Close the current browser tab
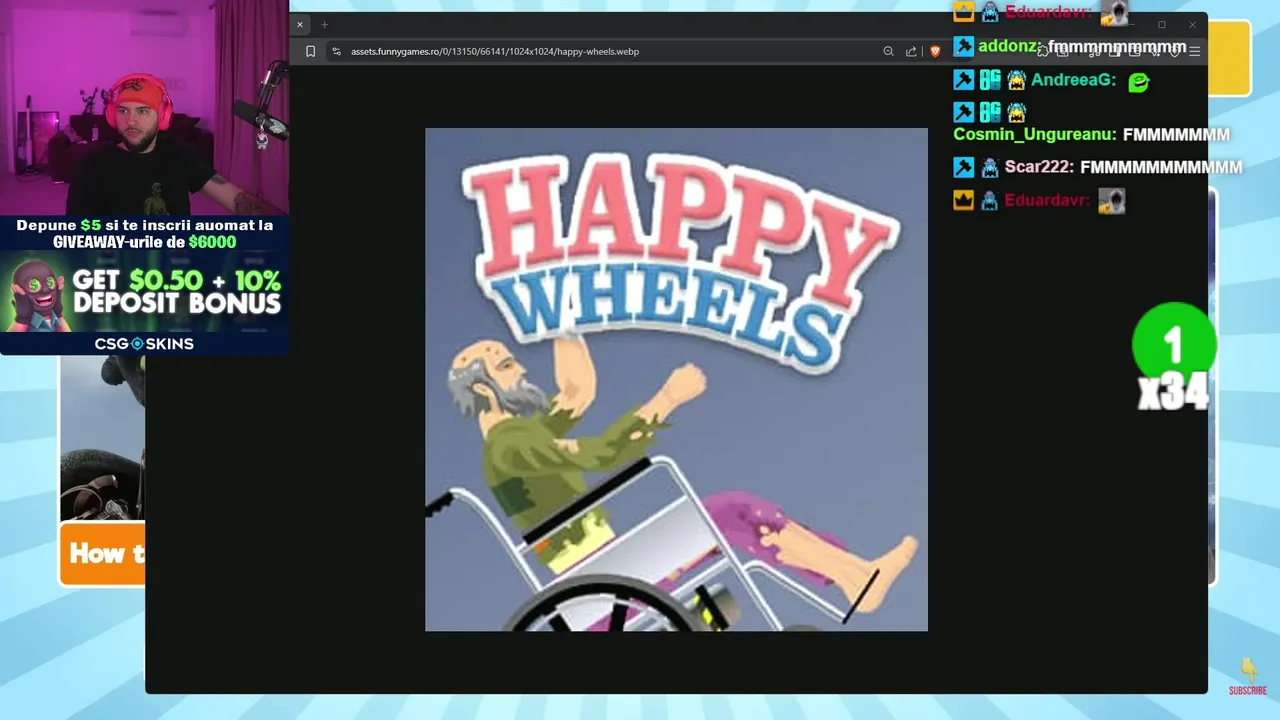This screenshot has height=720, width=1280. (x=299, y=25)
